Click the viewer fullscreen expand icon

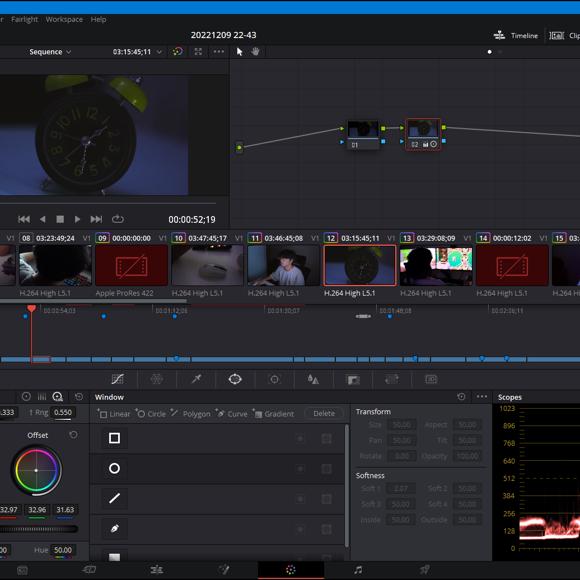[x=198, y=52]
